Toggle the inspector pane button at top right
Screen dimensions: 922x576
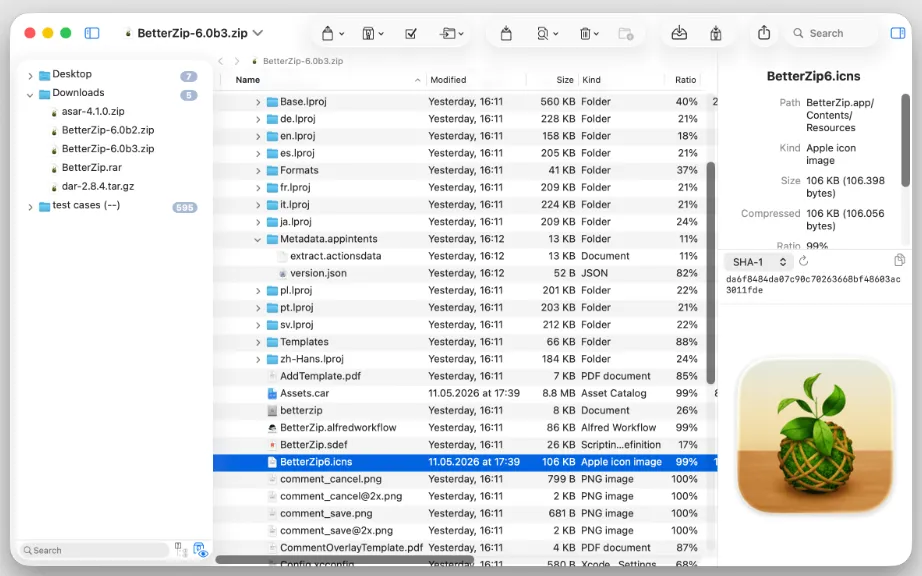(x=897, y=33)
